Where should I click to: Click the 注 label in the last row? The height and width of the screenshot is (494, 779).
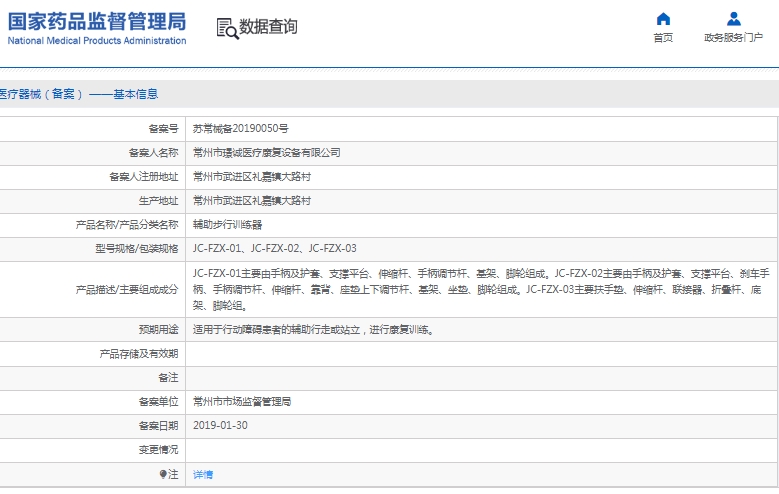tap(173, 474)
